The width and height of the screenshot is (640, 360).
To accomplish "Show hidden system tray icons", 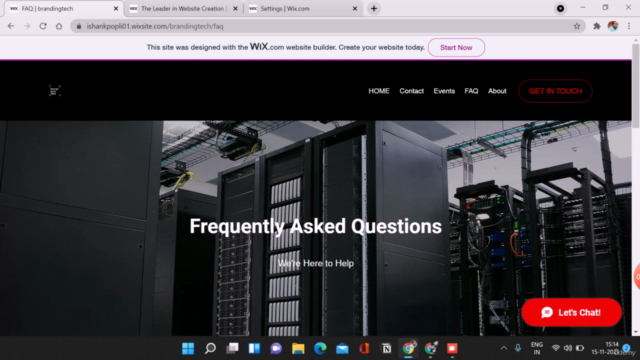I will tap(504, 348).
